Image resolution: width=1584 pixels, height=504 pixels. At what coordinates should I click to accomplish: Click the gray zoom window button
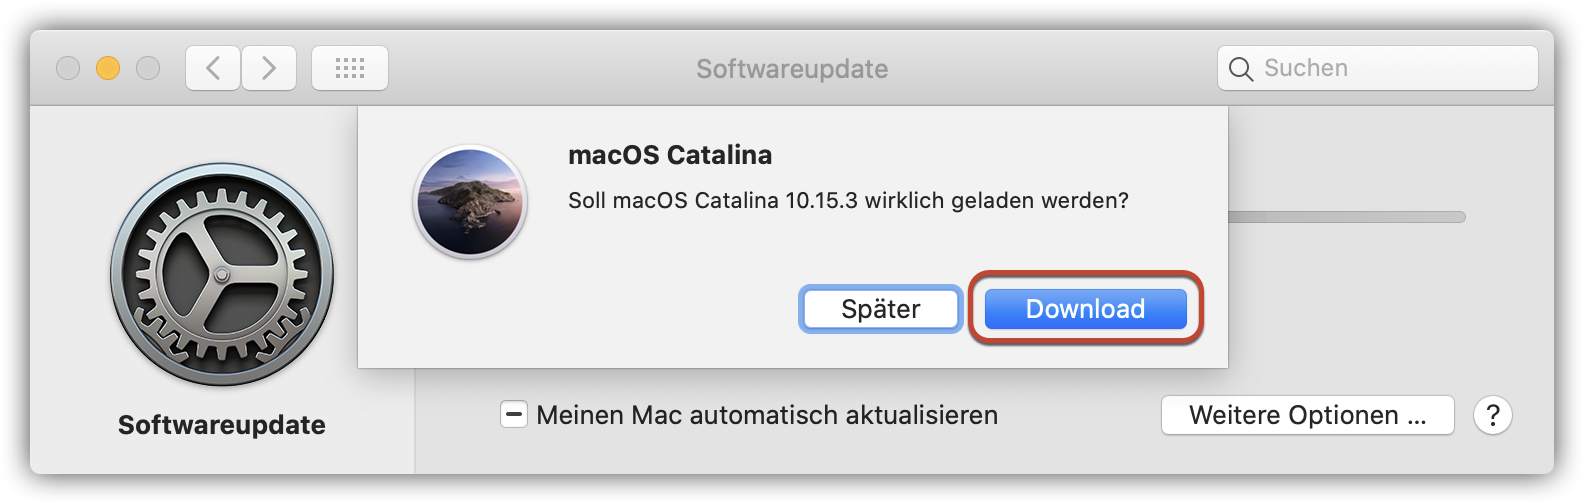point(148,68)
